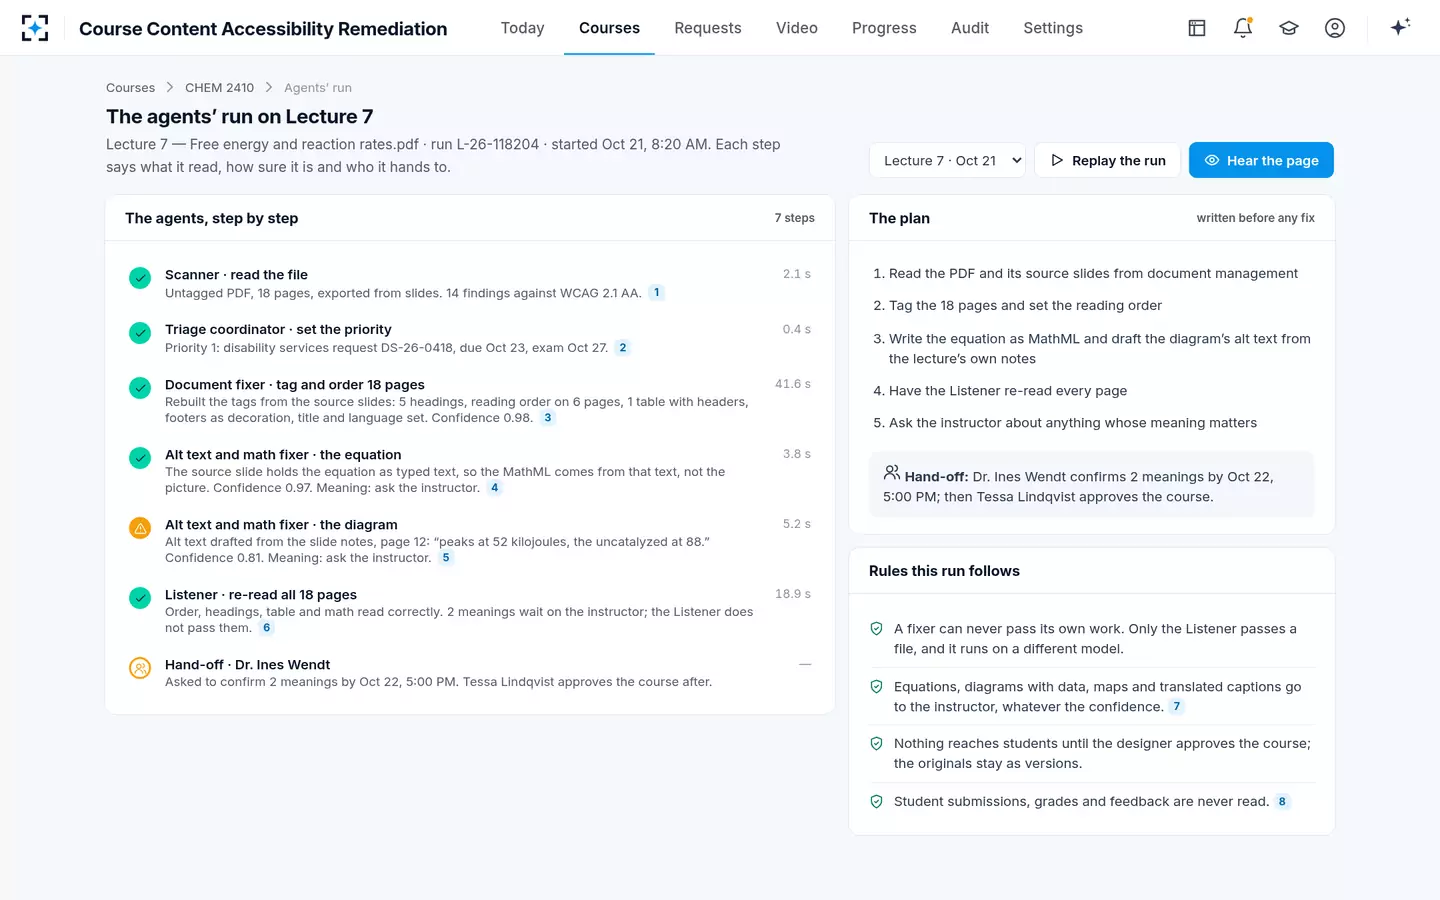This screenshot has width=1440, height=900.
Task: Click the Hand-off step people icon
Action: (x=140, y=668)
